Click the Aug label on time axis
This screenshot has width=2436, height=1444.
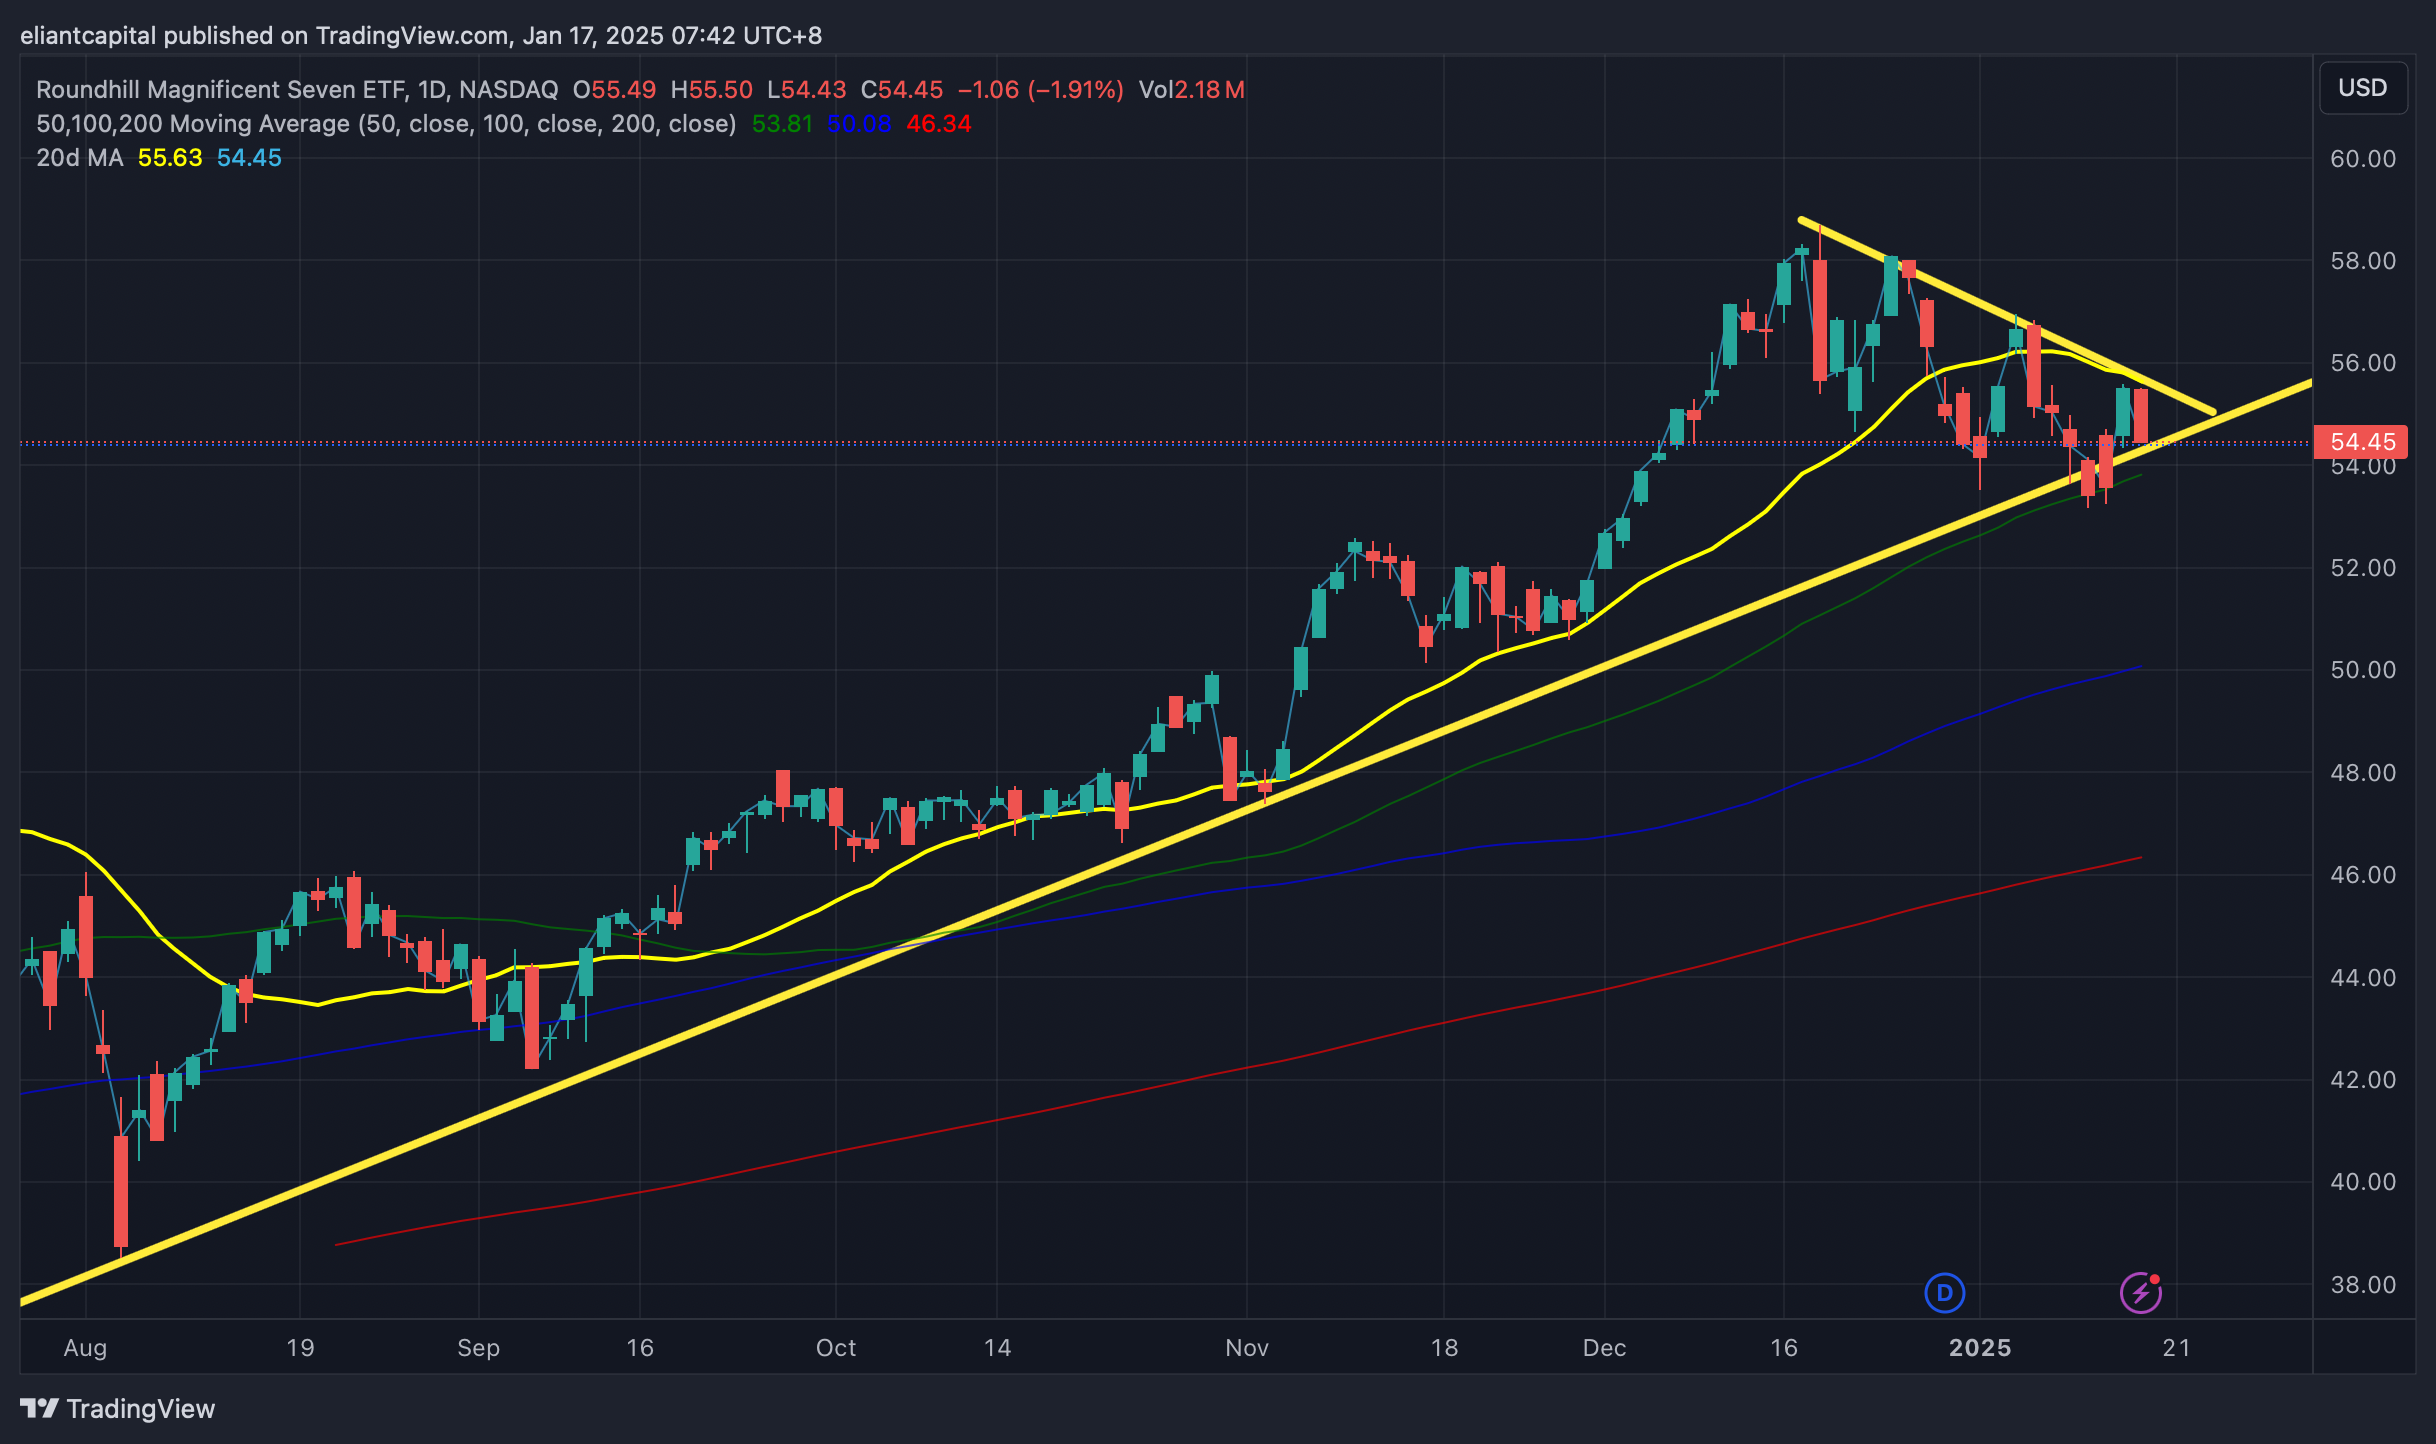point(85,1348)
